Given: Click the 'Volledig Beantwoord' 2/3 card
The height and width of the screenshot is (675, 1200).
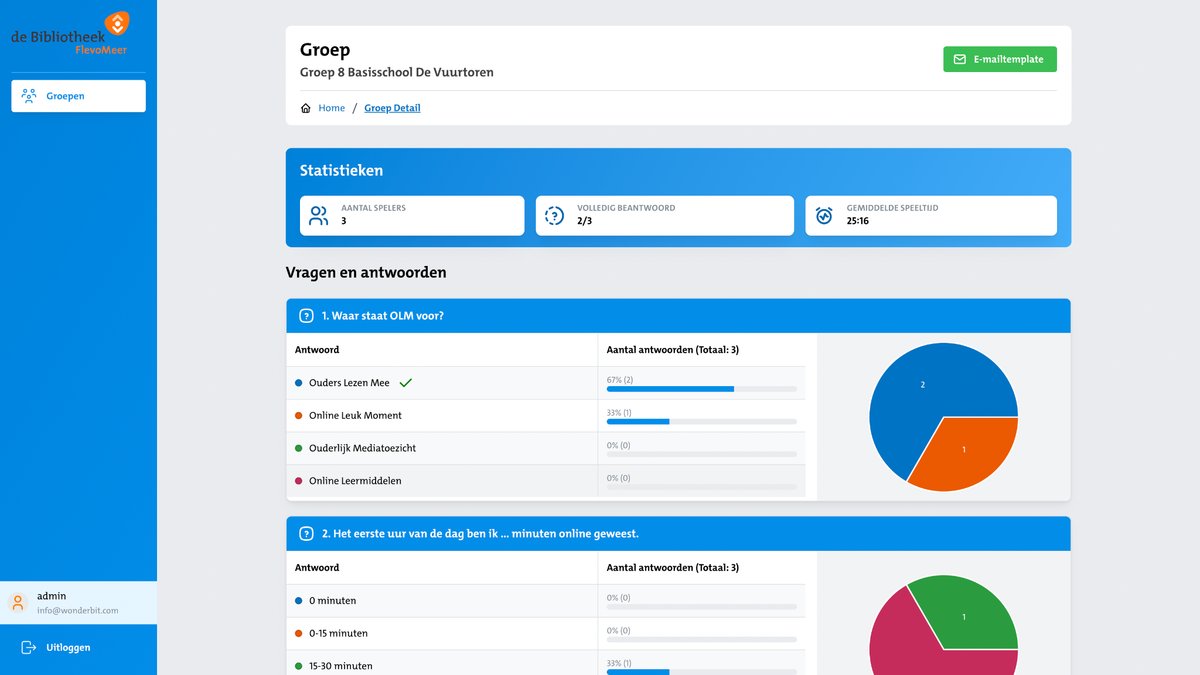Looking at the screenshot, I should tap(665, 215).
